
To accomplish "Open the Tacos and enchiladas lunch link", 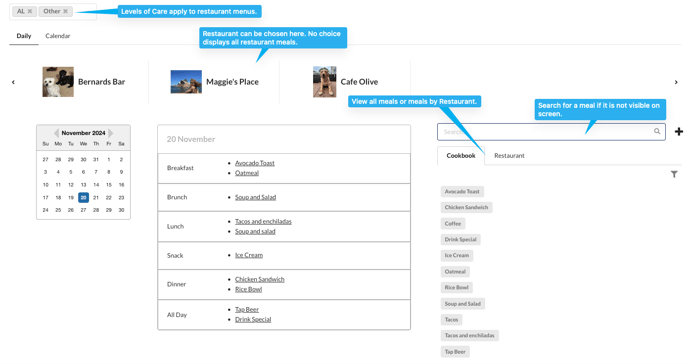I will tap(263, 221).
